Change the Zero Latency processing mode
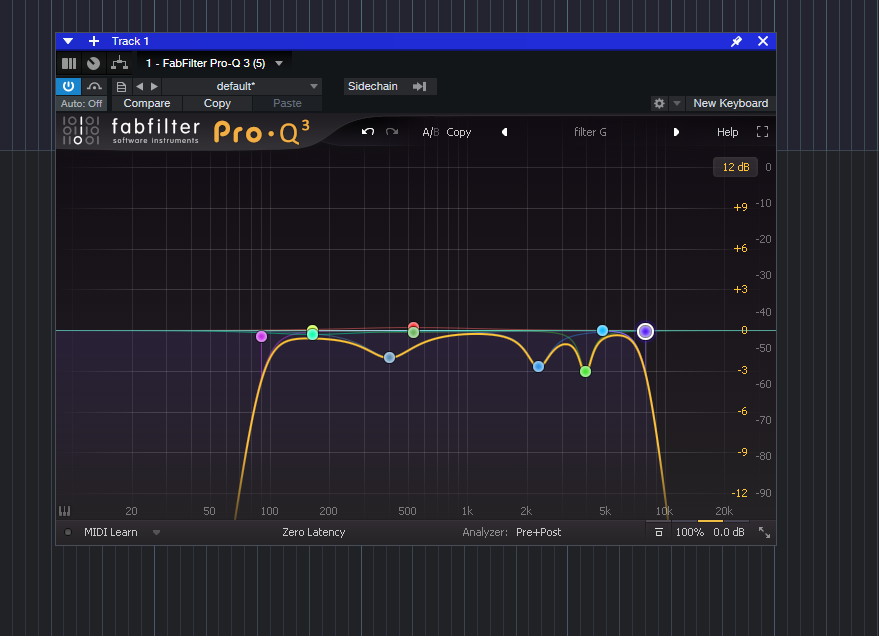The height and width of the screenshot is (636, 879). (313, 532)
